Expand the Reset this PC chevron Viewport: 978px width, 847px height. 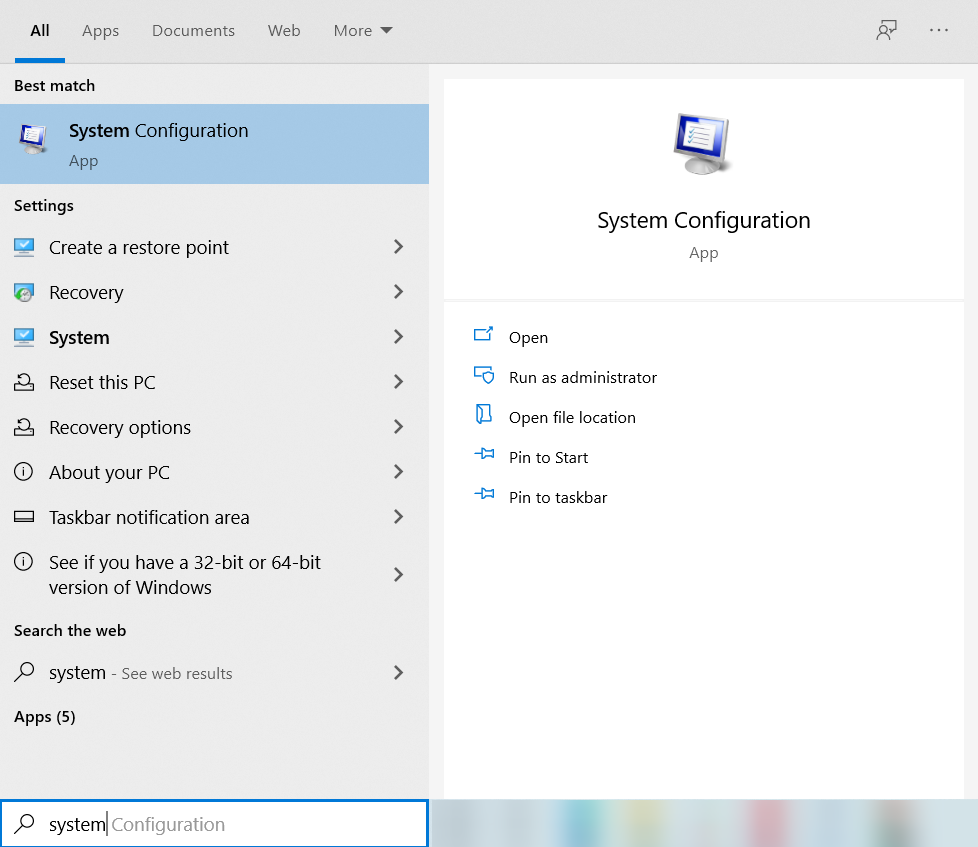(398, 382)
